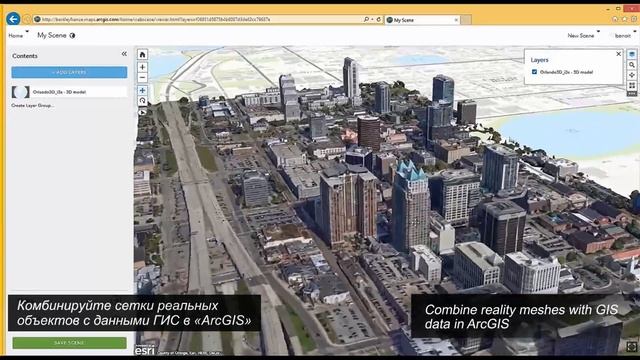
Task: Click the Add Layers button
Action: tap(69, 72)
